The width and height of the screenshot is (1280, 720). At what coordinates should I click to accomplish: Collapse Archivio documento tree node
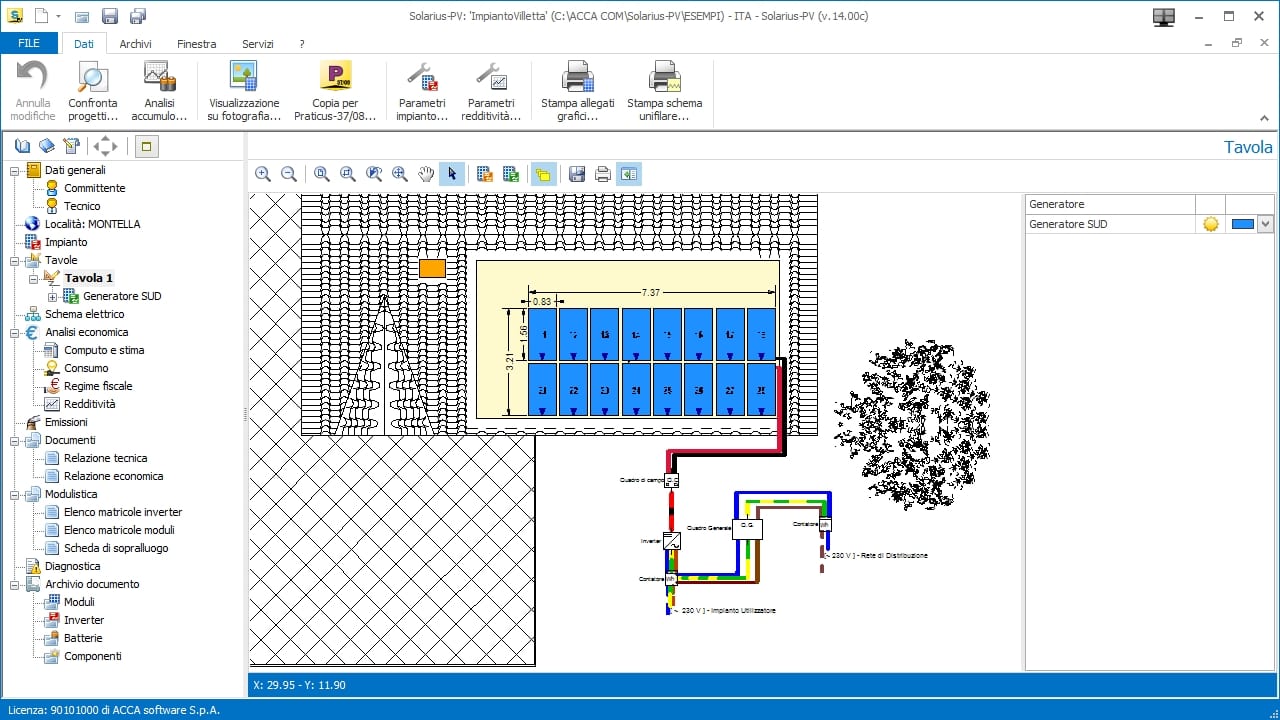(16, 584)
